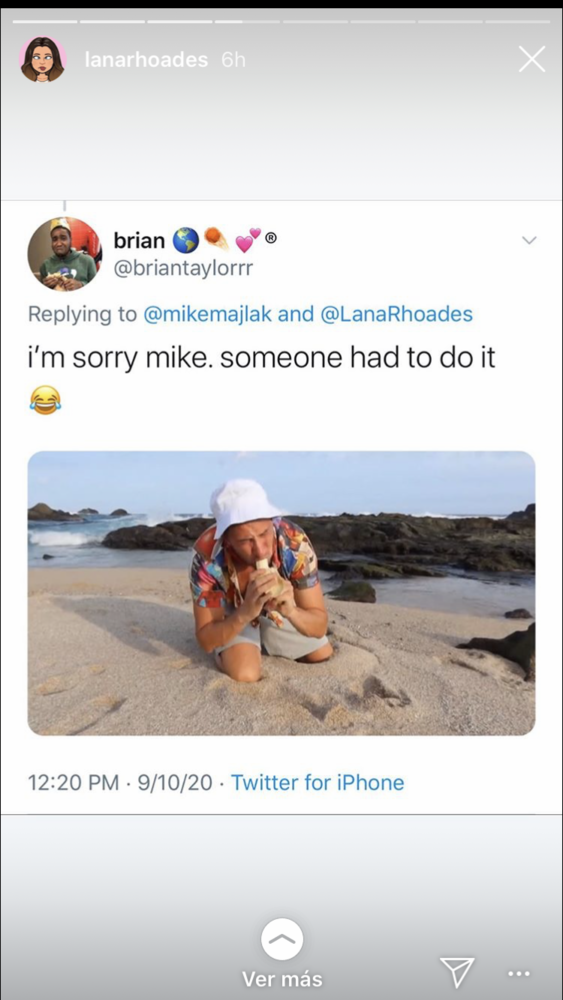The image size is (563, 1000).
Task: Tap the first story progress segment
Action: (45, 22)
